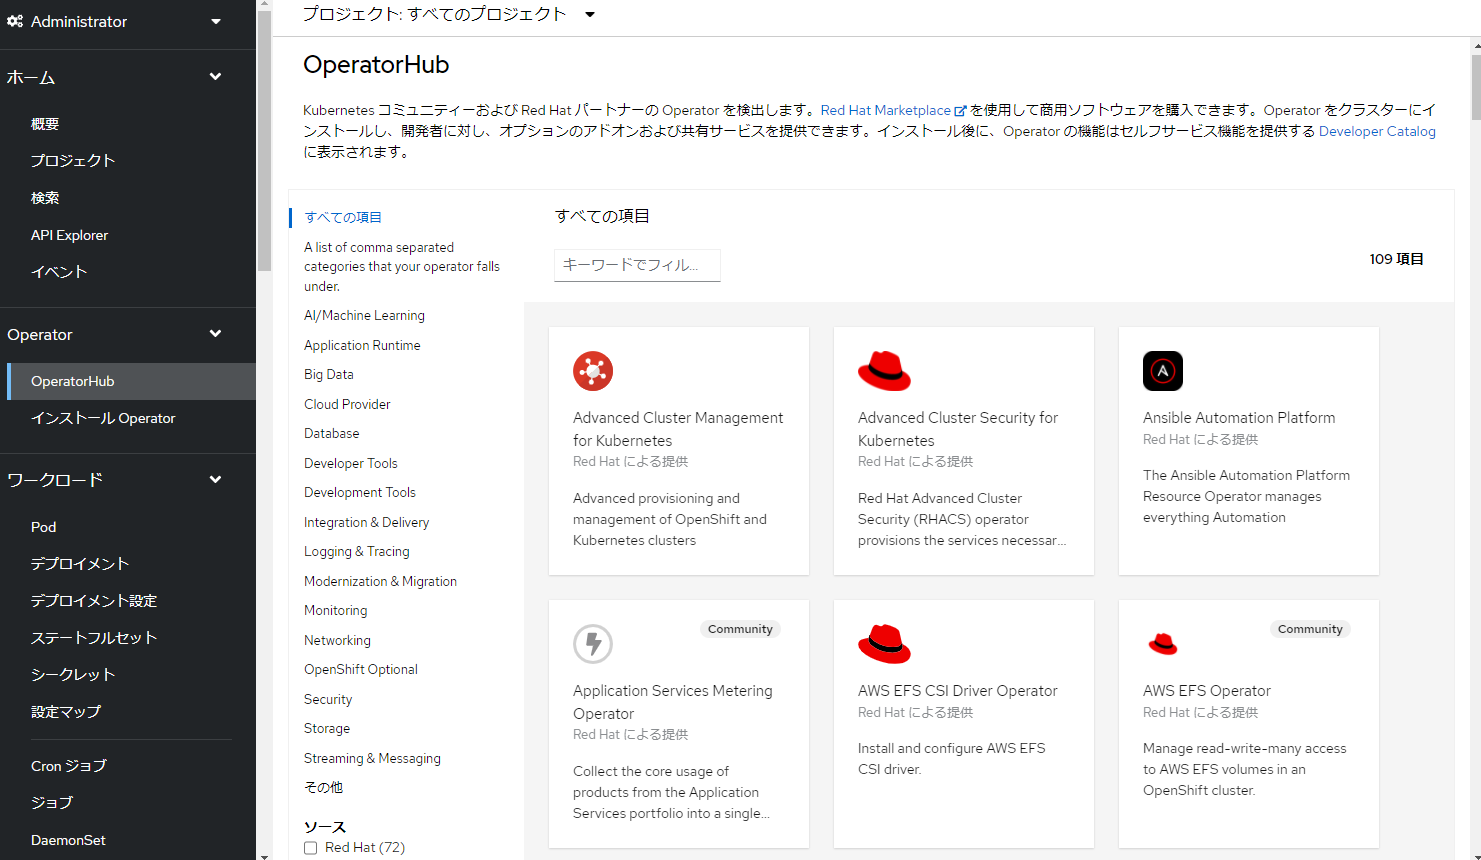
Task: Open the Developer Catalog link
Action: [x=1377, y=130]
